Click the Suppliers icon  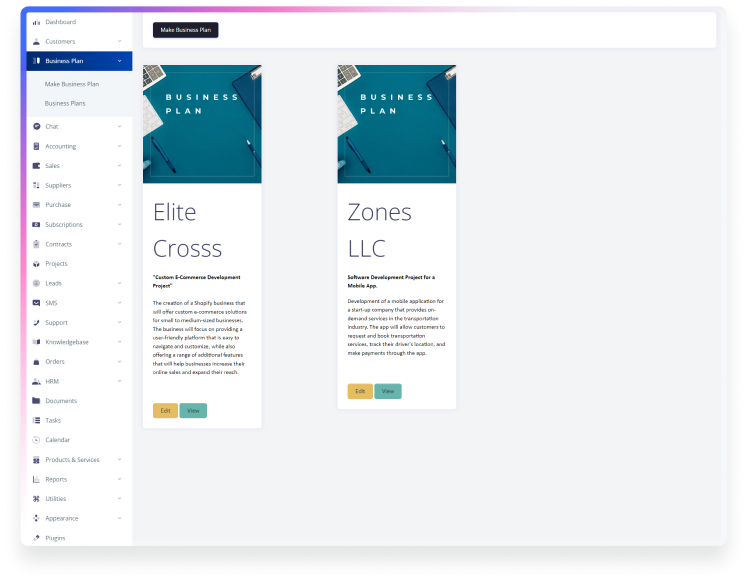[36, 185]
